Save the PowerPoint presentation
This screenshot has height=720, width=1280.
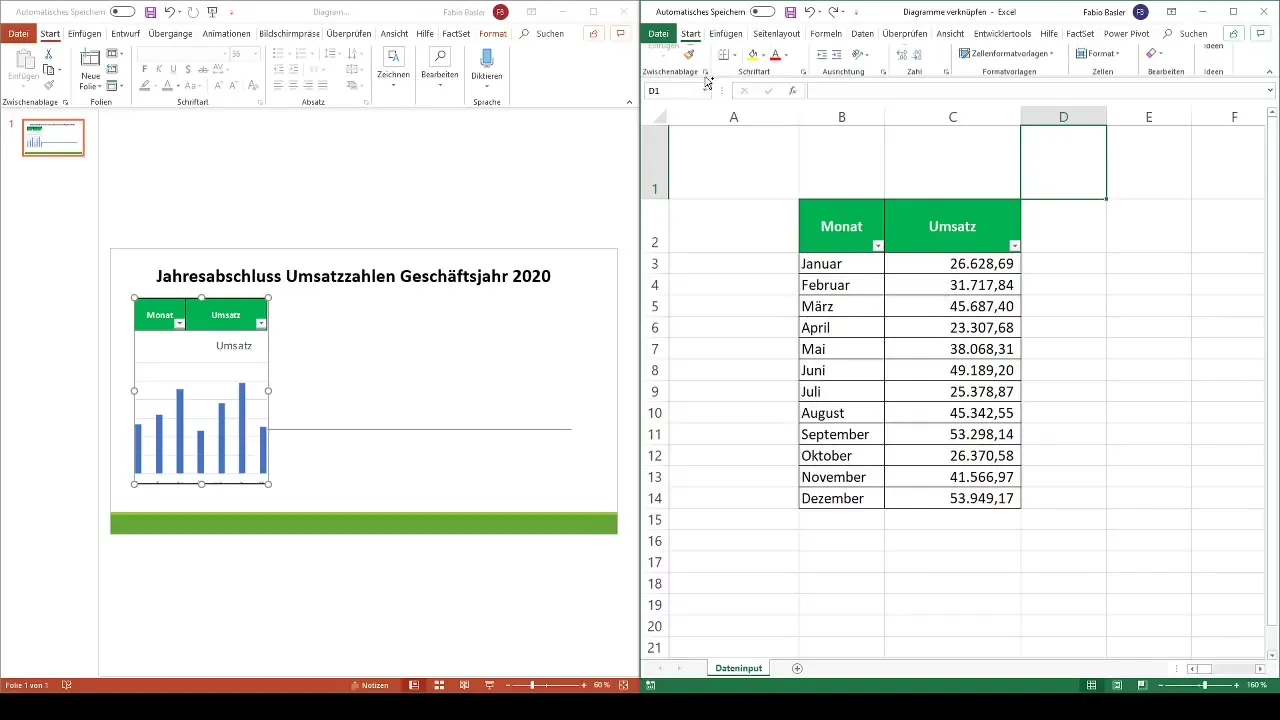(150, 12)
